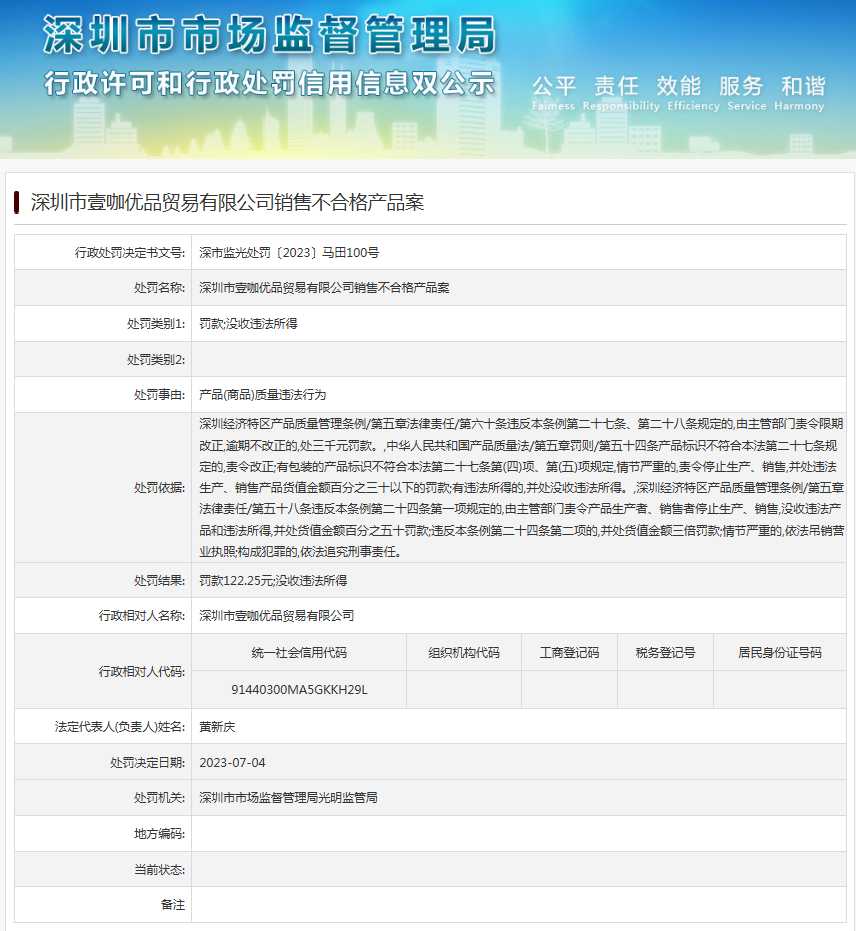The height and width of the screenshot is (931, 856).
Task: Click the 居民身份证号码 column header
Action: [780, 653]
